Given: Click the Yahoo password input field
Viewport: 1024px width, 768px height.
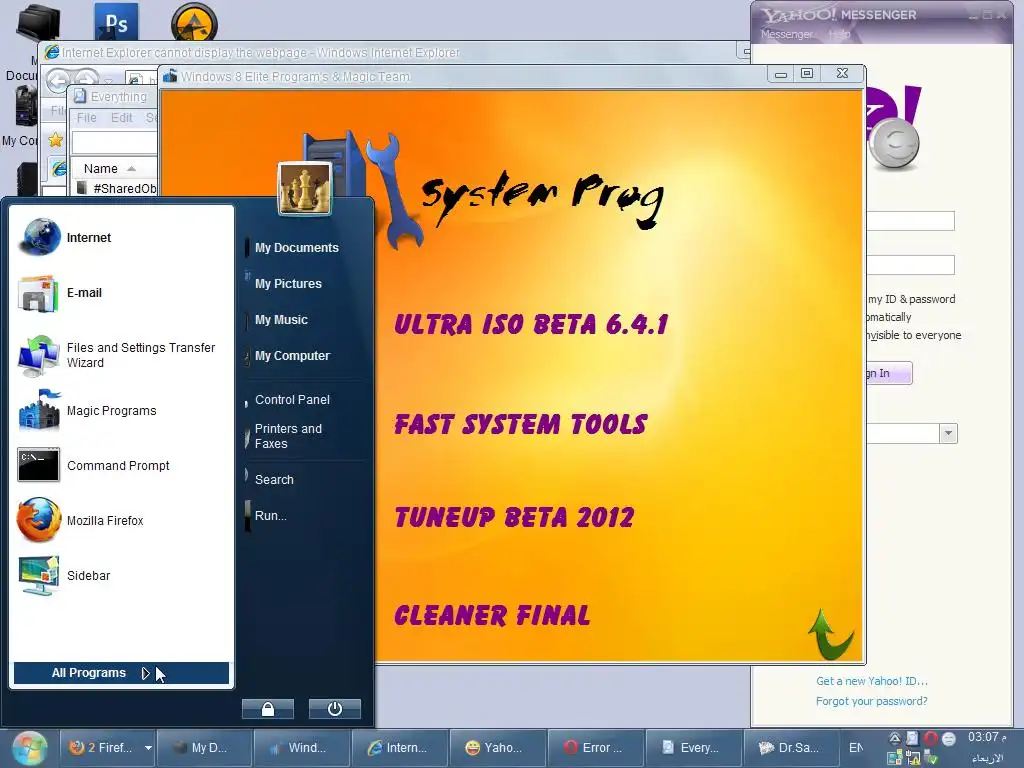Looking at the screenshot, I should tap(910, 264).
